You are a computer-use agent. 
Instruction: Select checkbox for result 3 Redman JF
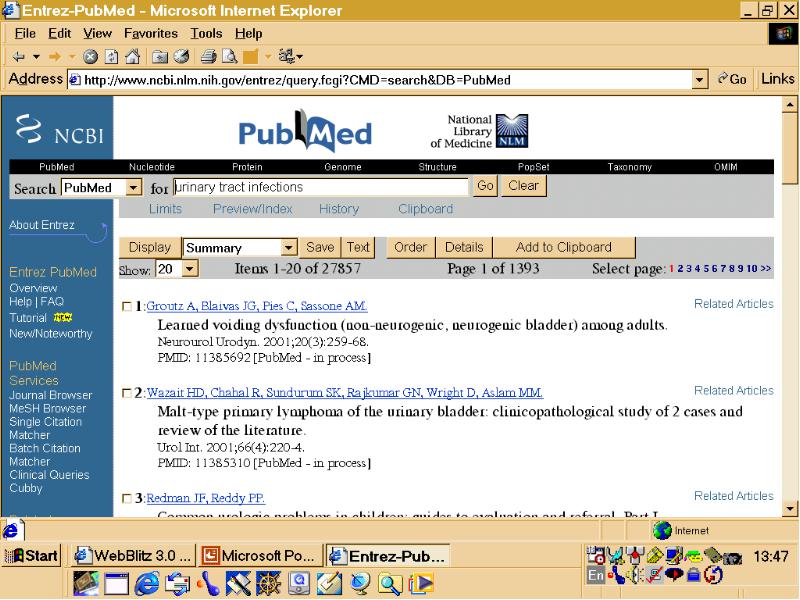[x=127, y=498]
